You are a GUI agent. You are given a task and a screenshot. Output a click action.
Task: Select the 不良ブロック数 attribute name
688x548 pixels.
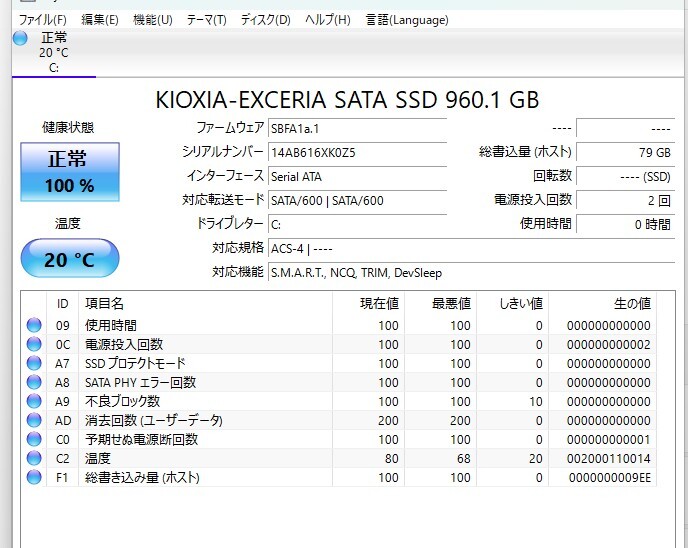(x=122, y=401)
